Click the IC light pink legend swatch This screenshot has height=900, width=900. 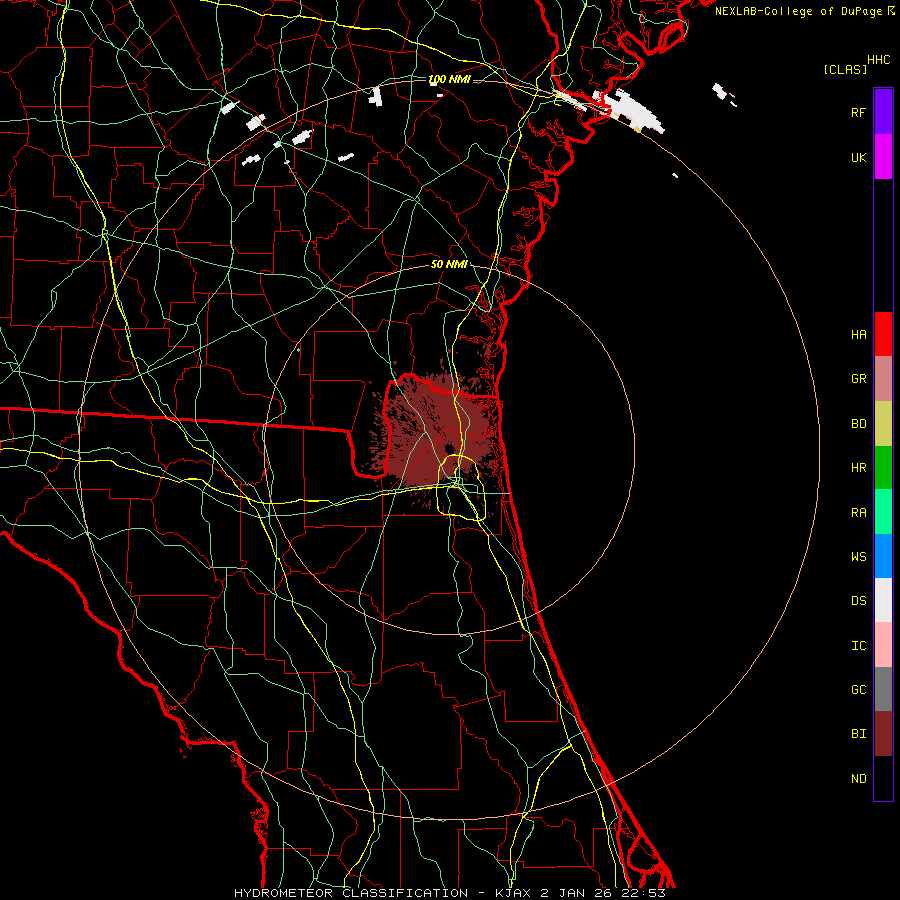(x=883, y=645)
